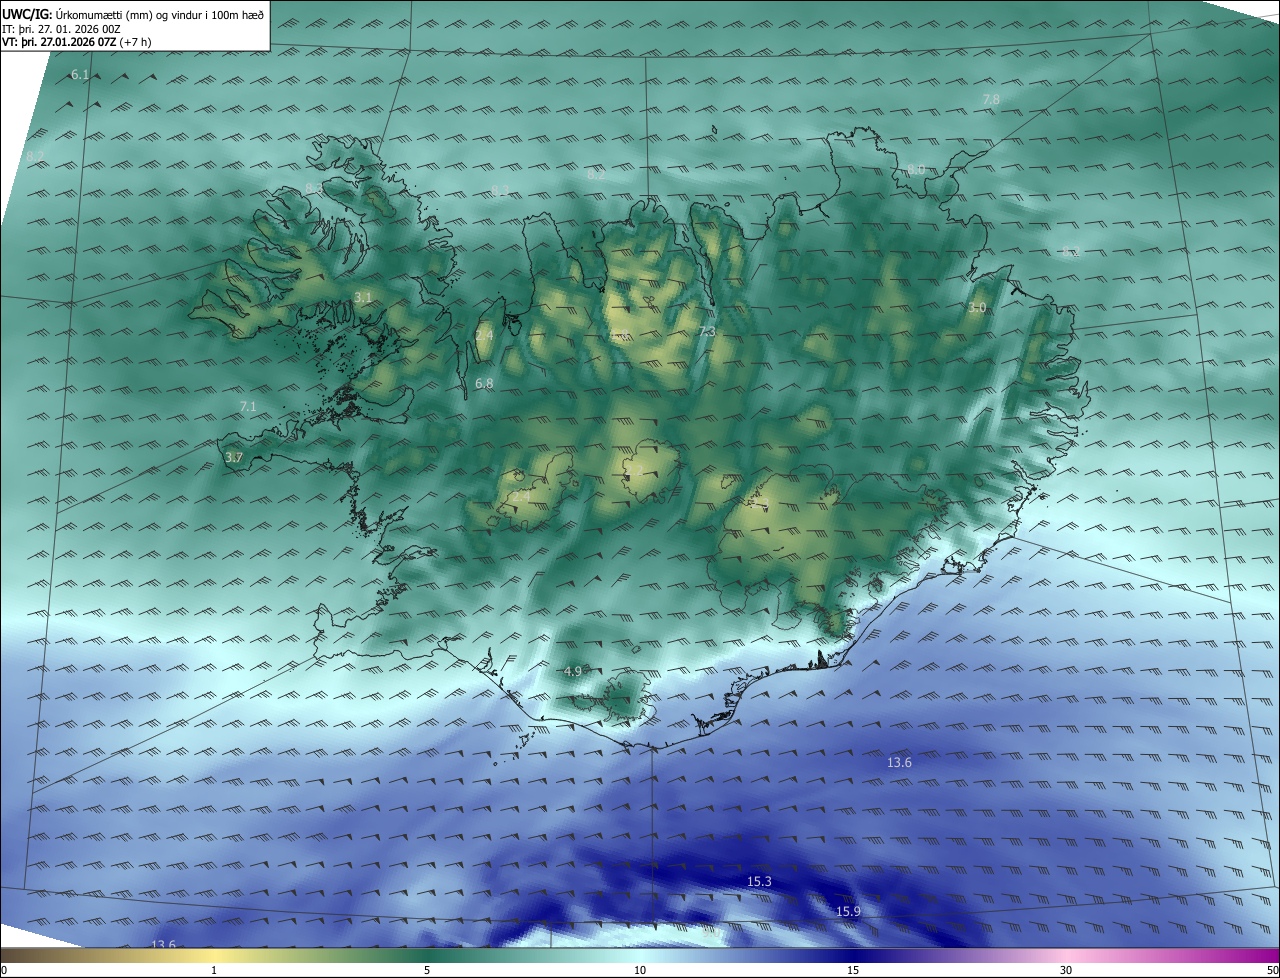This screenshot has width=1280, height=978.
Task: Click the 'IT: þri. 27. 01. 2026 00Z' line
Action: (62, 29)
